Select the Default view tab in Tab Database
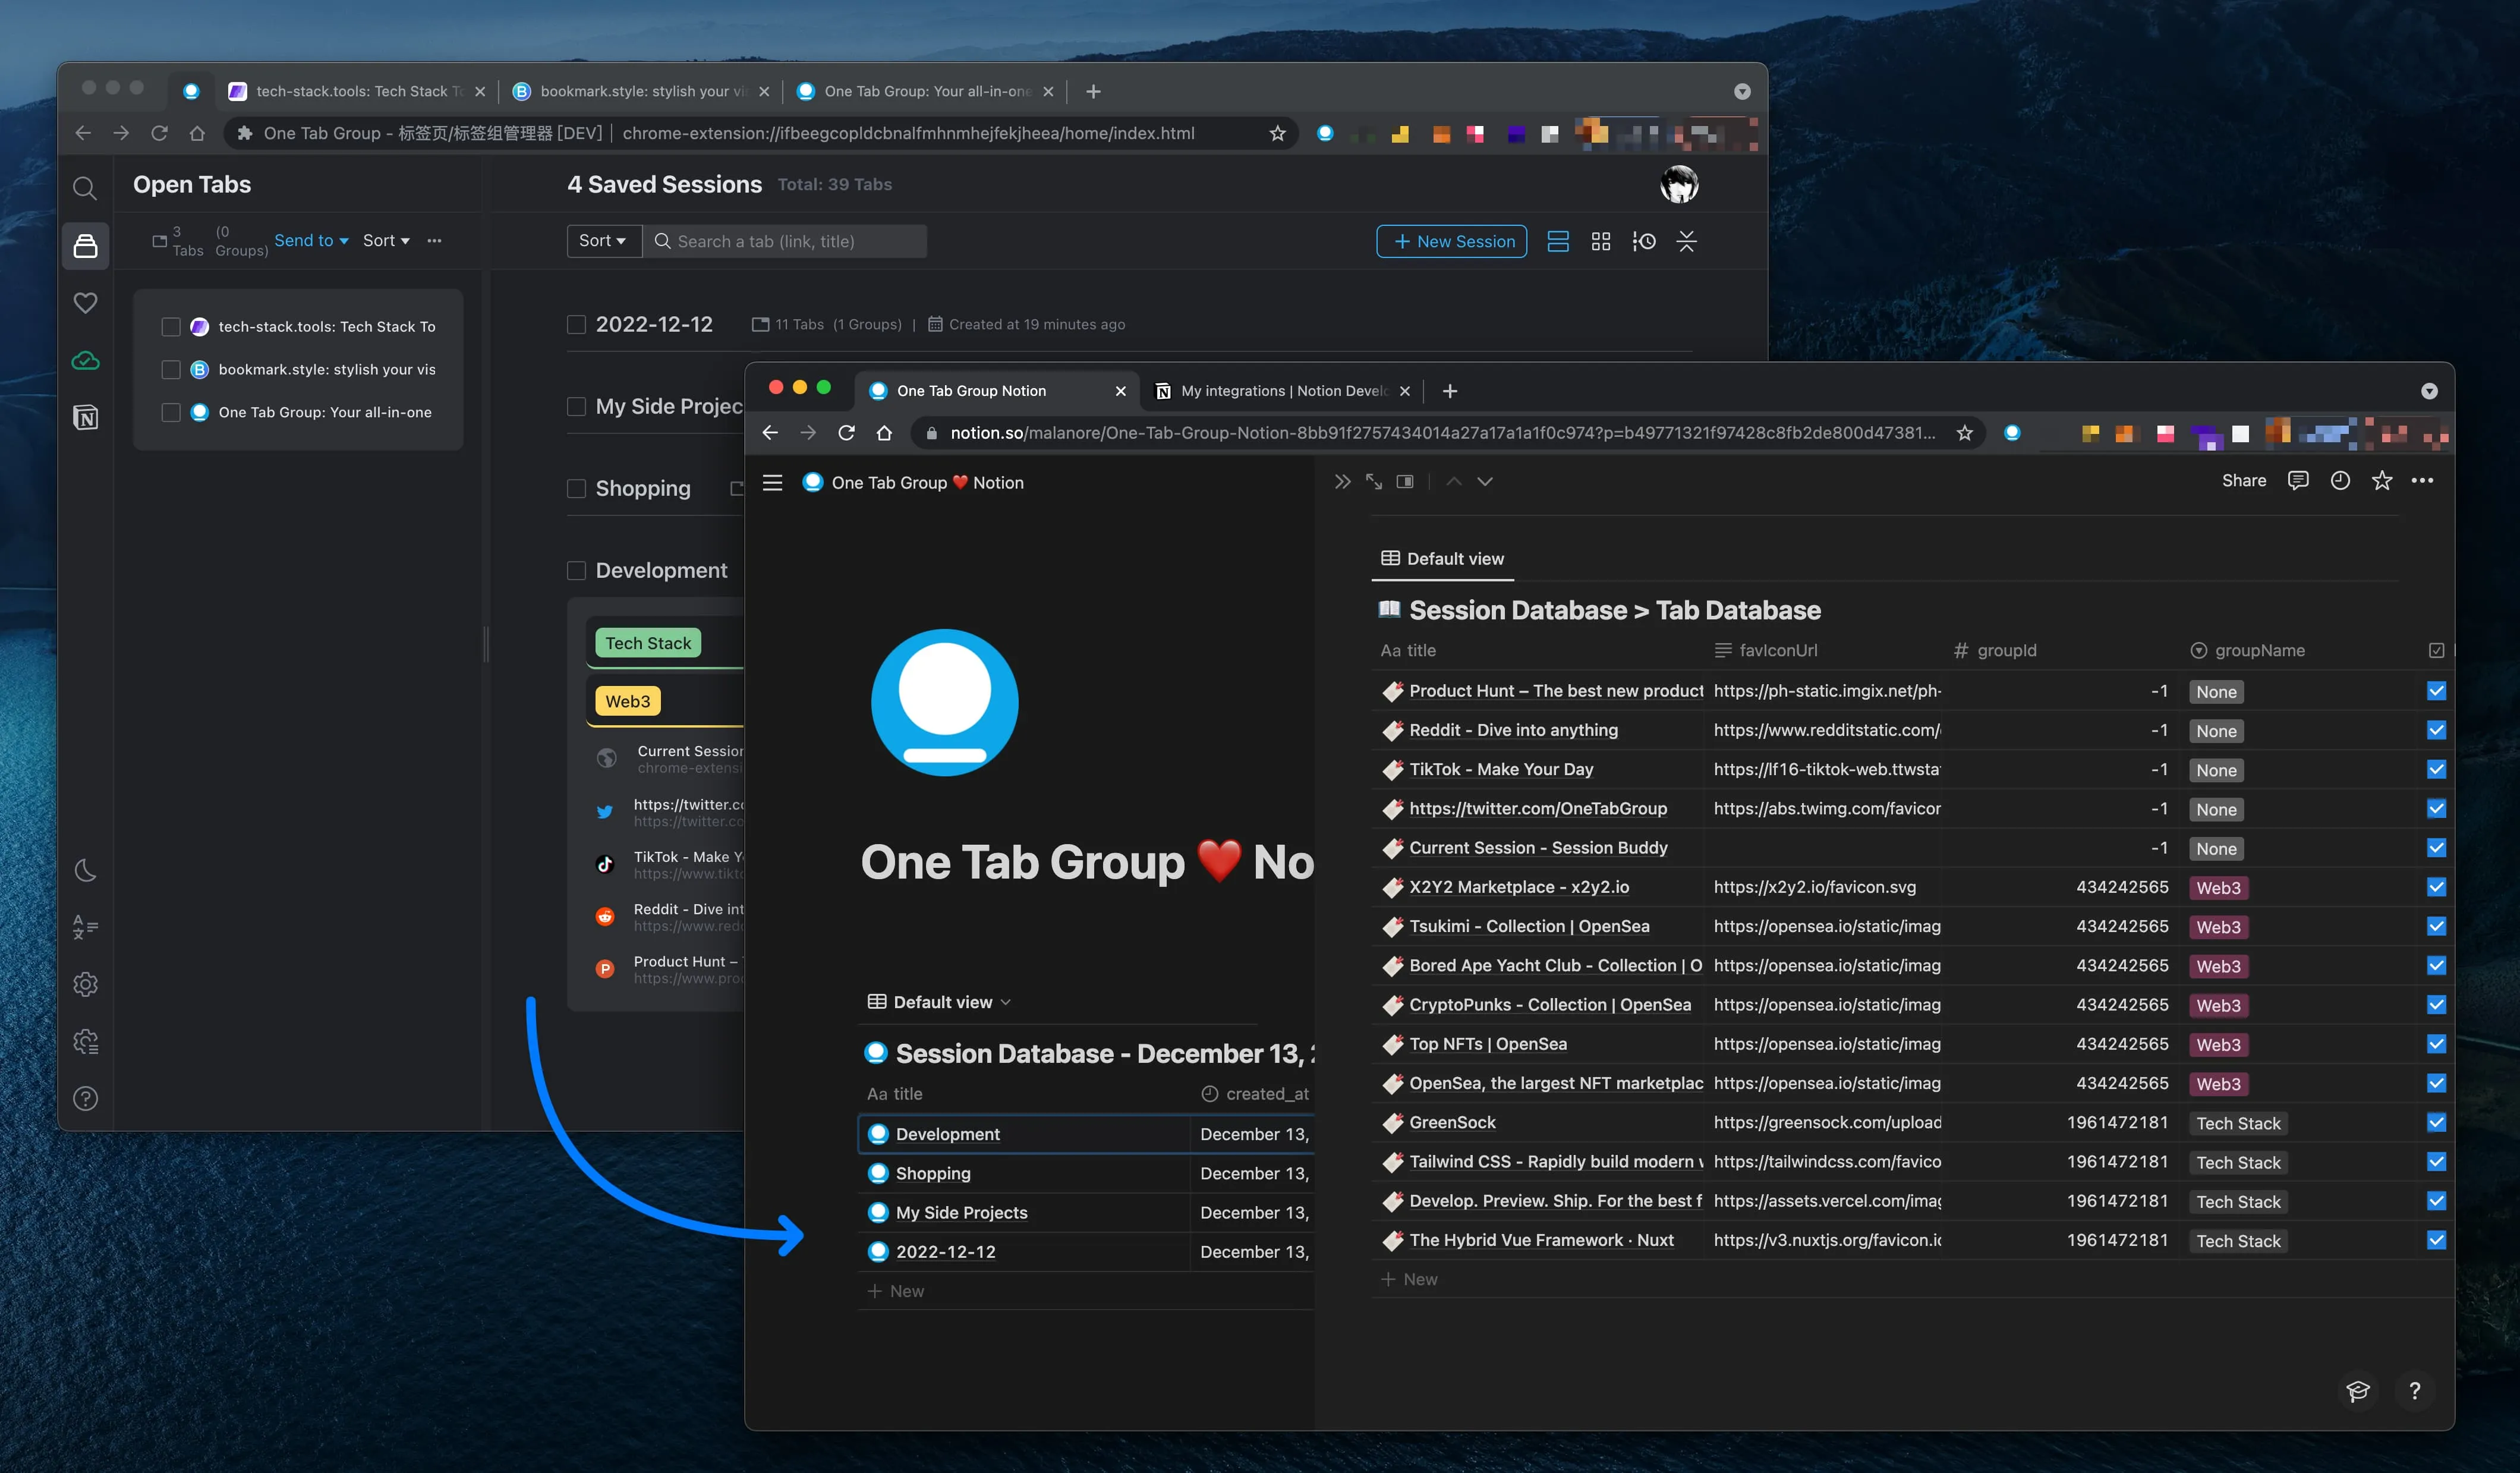Image resolution: width=2520 pixels, height=1473 pixels. point(1442,559)
